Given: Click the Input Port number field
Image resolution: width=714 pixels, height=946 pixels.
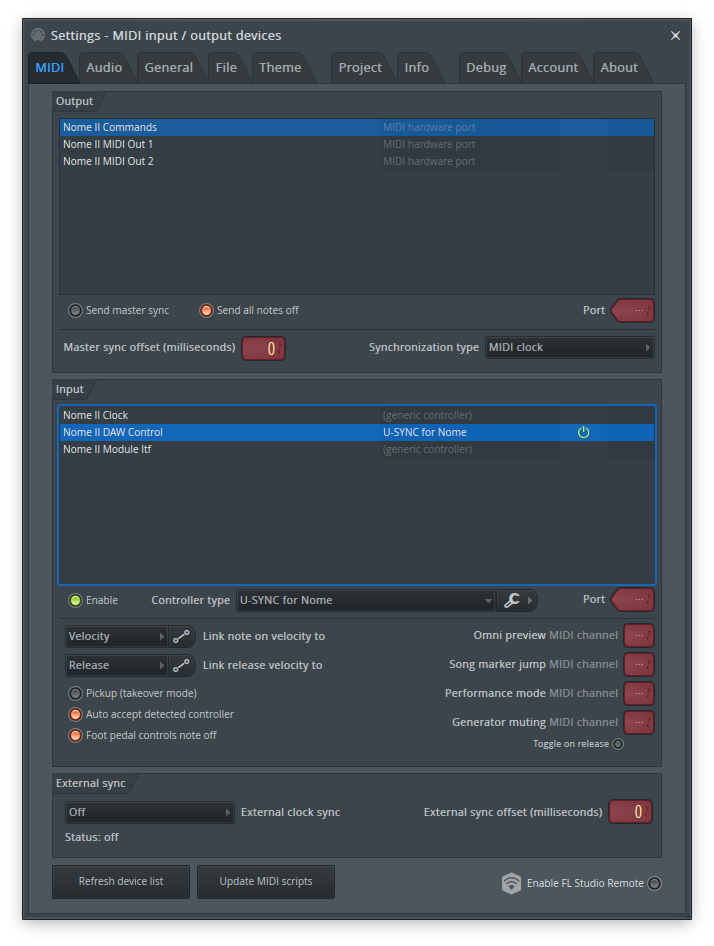Looking at the screenshot, I should click(x=634, y=600).
